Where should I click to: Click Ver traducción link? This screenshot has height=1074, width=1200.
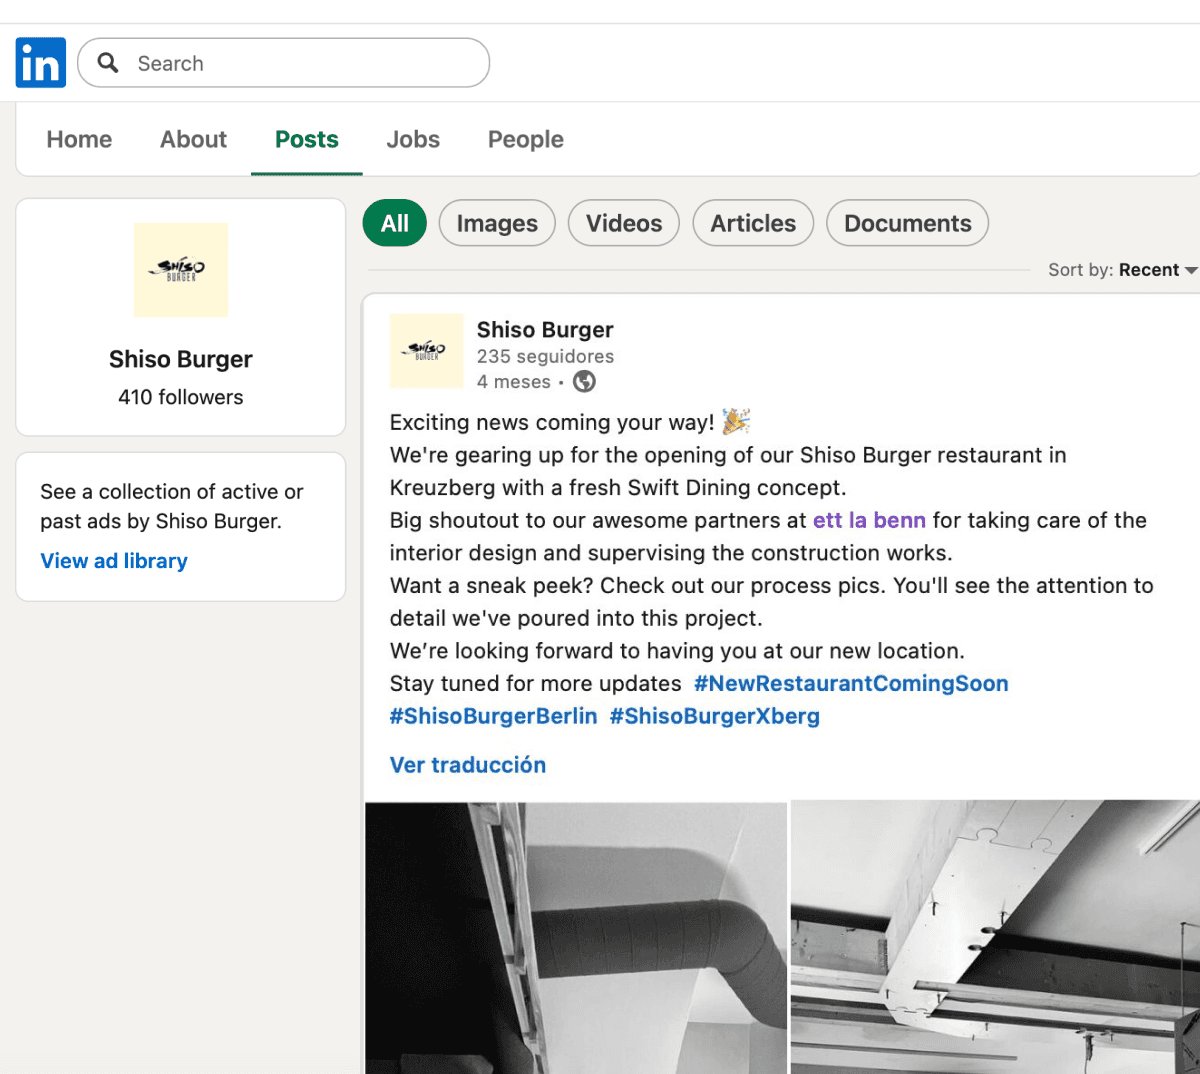coord(468,765)
